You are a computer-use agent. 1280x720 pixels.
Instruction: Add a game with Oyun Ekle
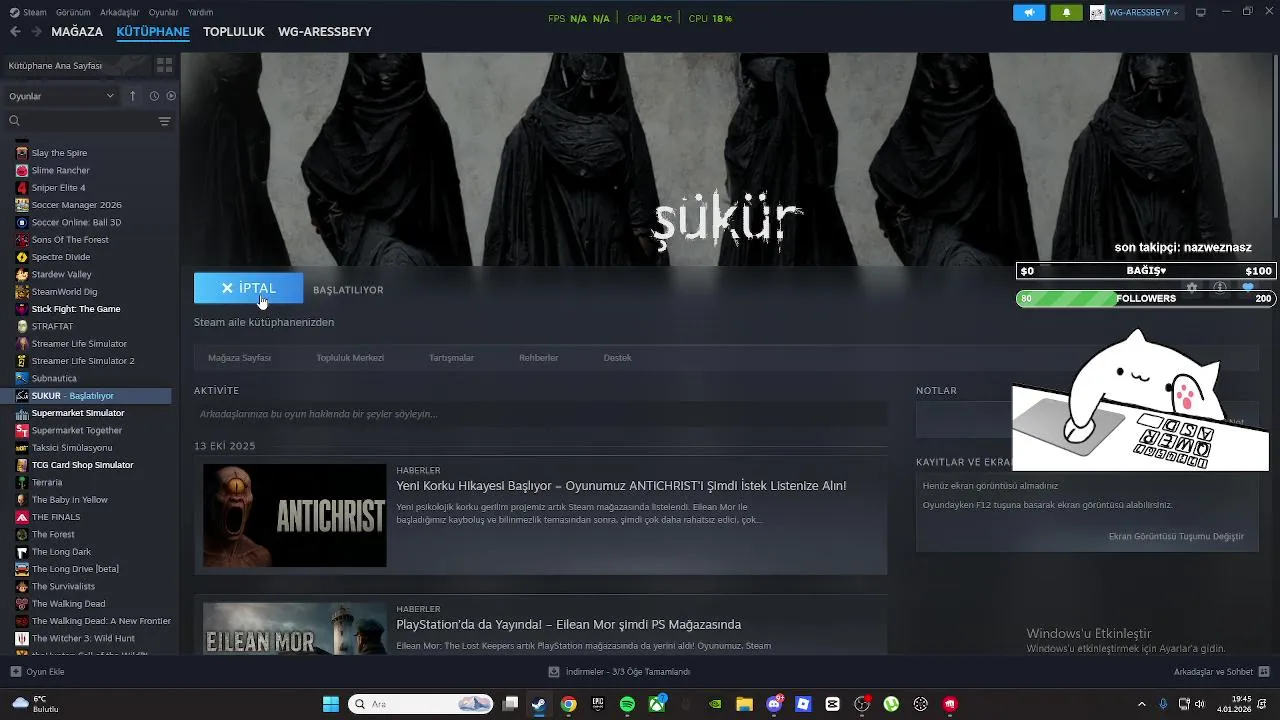coord(37,672)
